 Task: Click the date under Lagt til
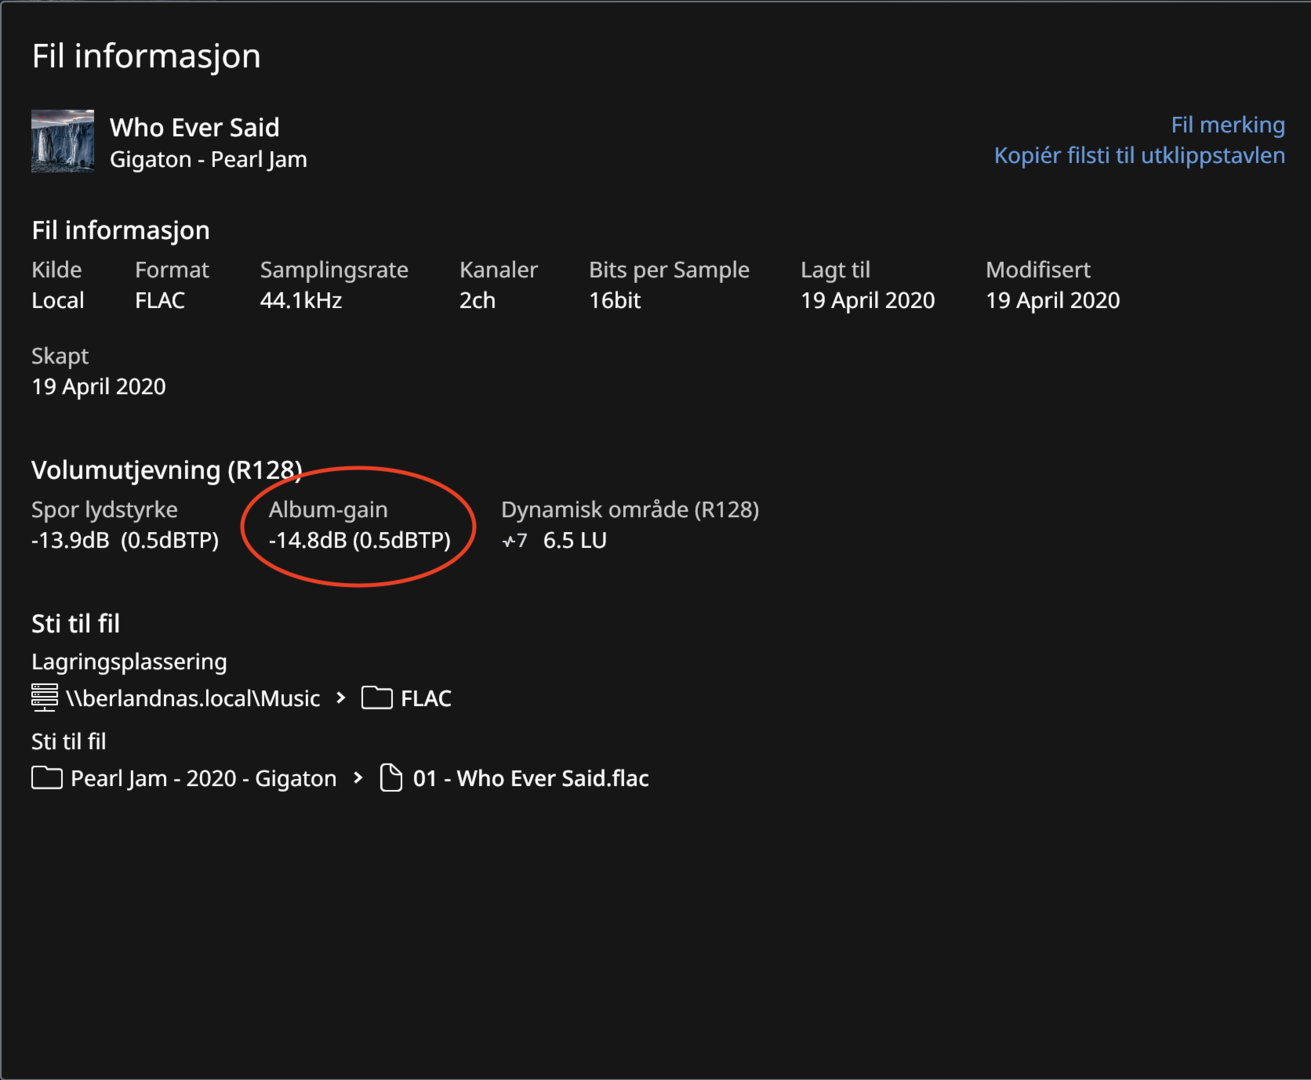pos(868,300)
